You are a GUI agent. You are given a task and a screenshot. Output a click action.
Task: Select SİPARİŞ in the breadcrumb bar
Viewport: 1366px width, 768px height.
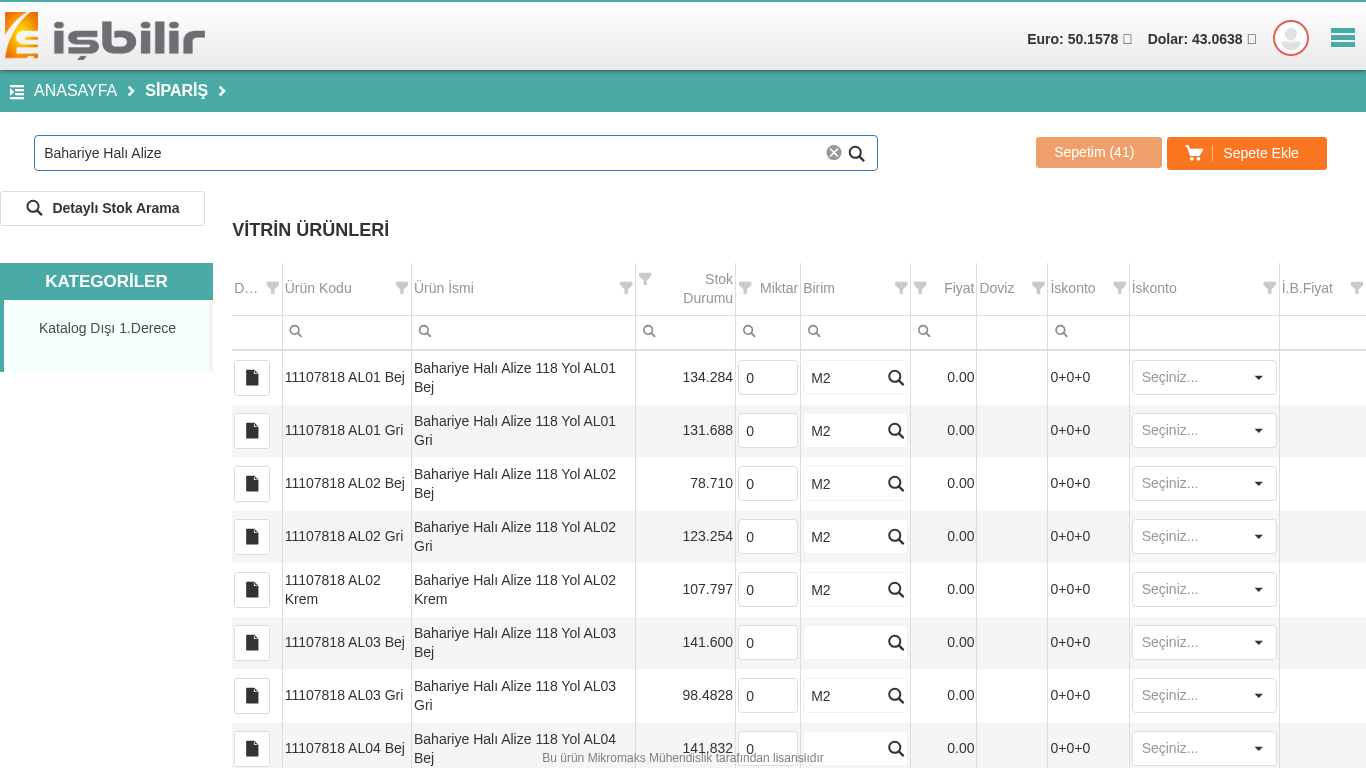click(176, 91)
